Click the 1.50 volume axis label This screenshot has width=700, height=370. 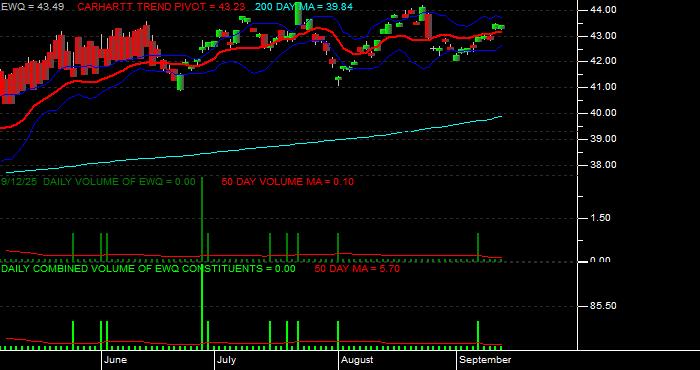(x=600, y=218)
